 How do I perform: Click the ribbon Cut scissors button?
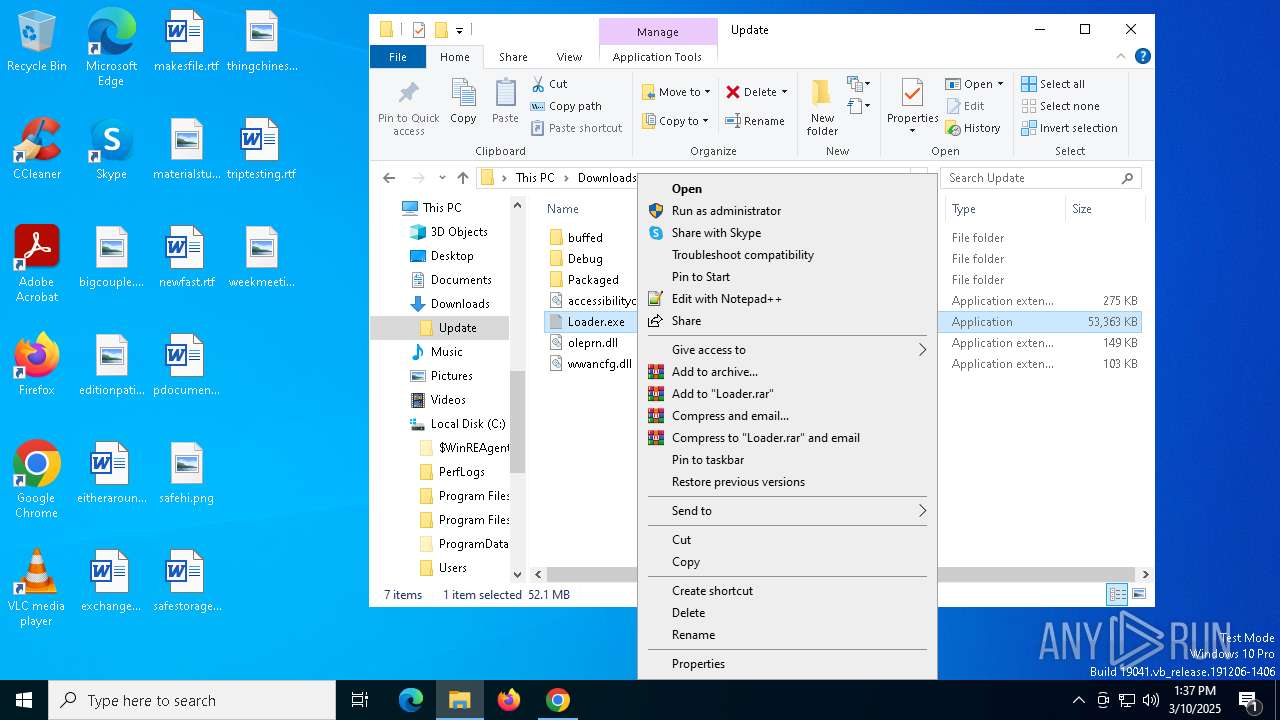pyautogui.click(x=550, y=84)
